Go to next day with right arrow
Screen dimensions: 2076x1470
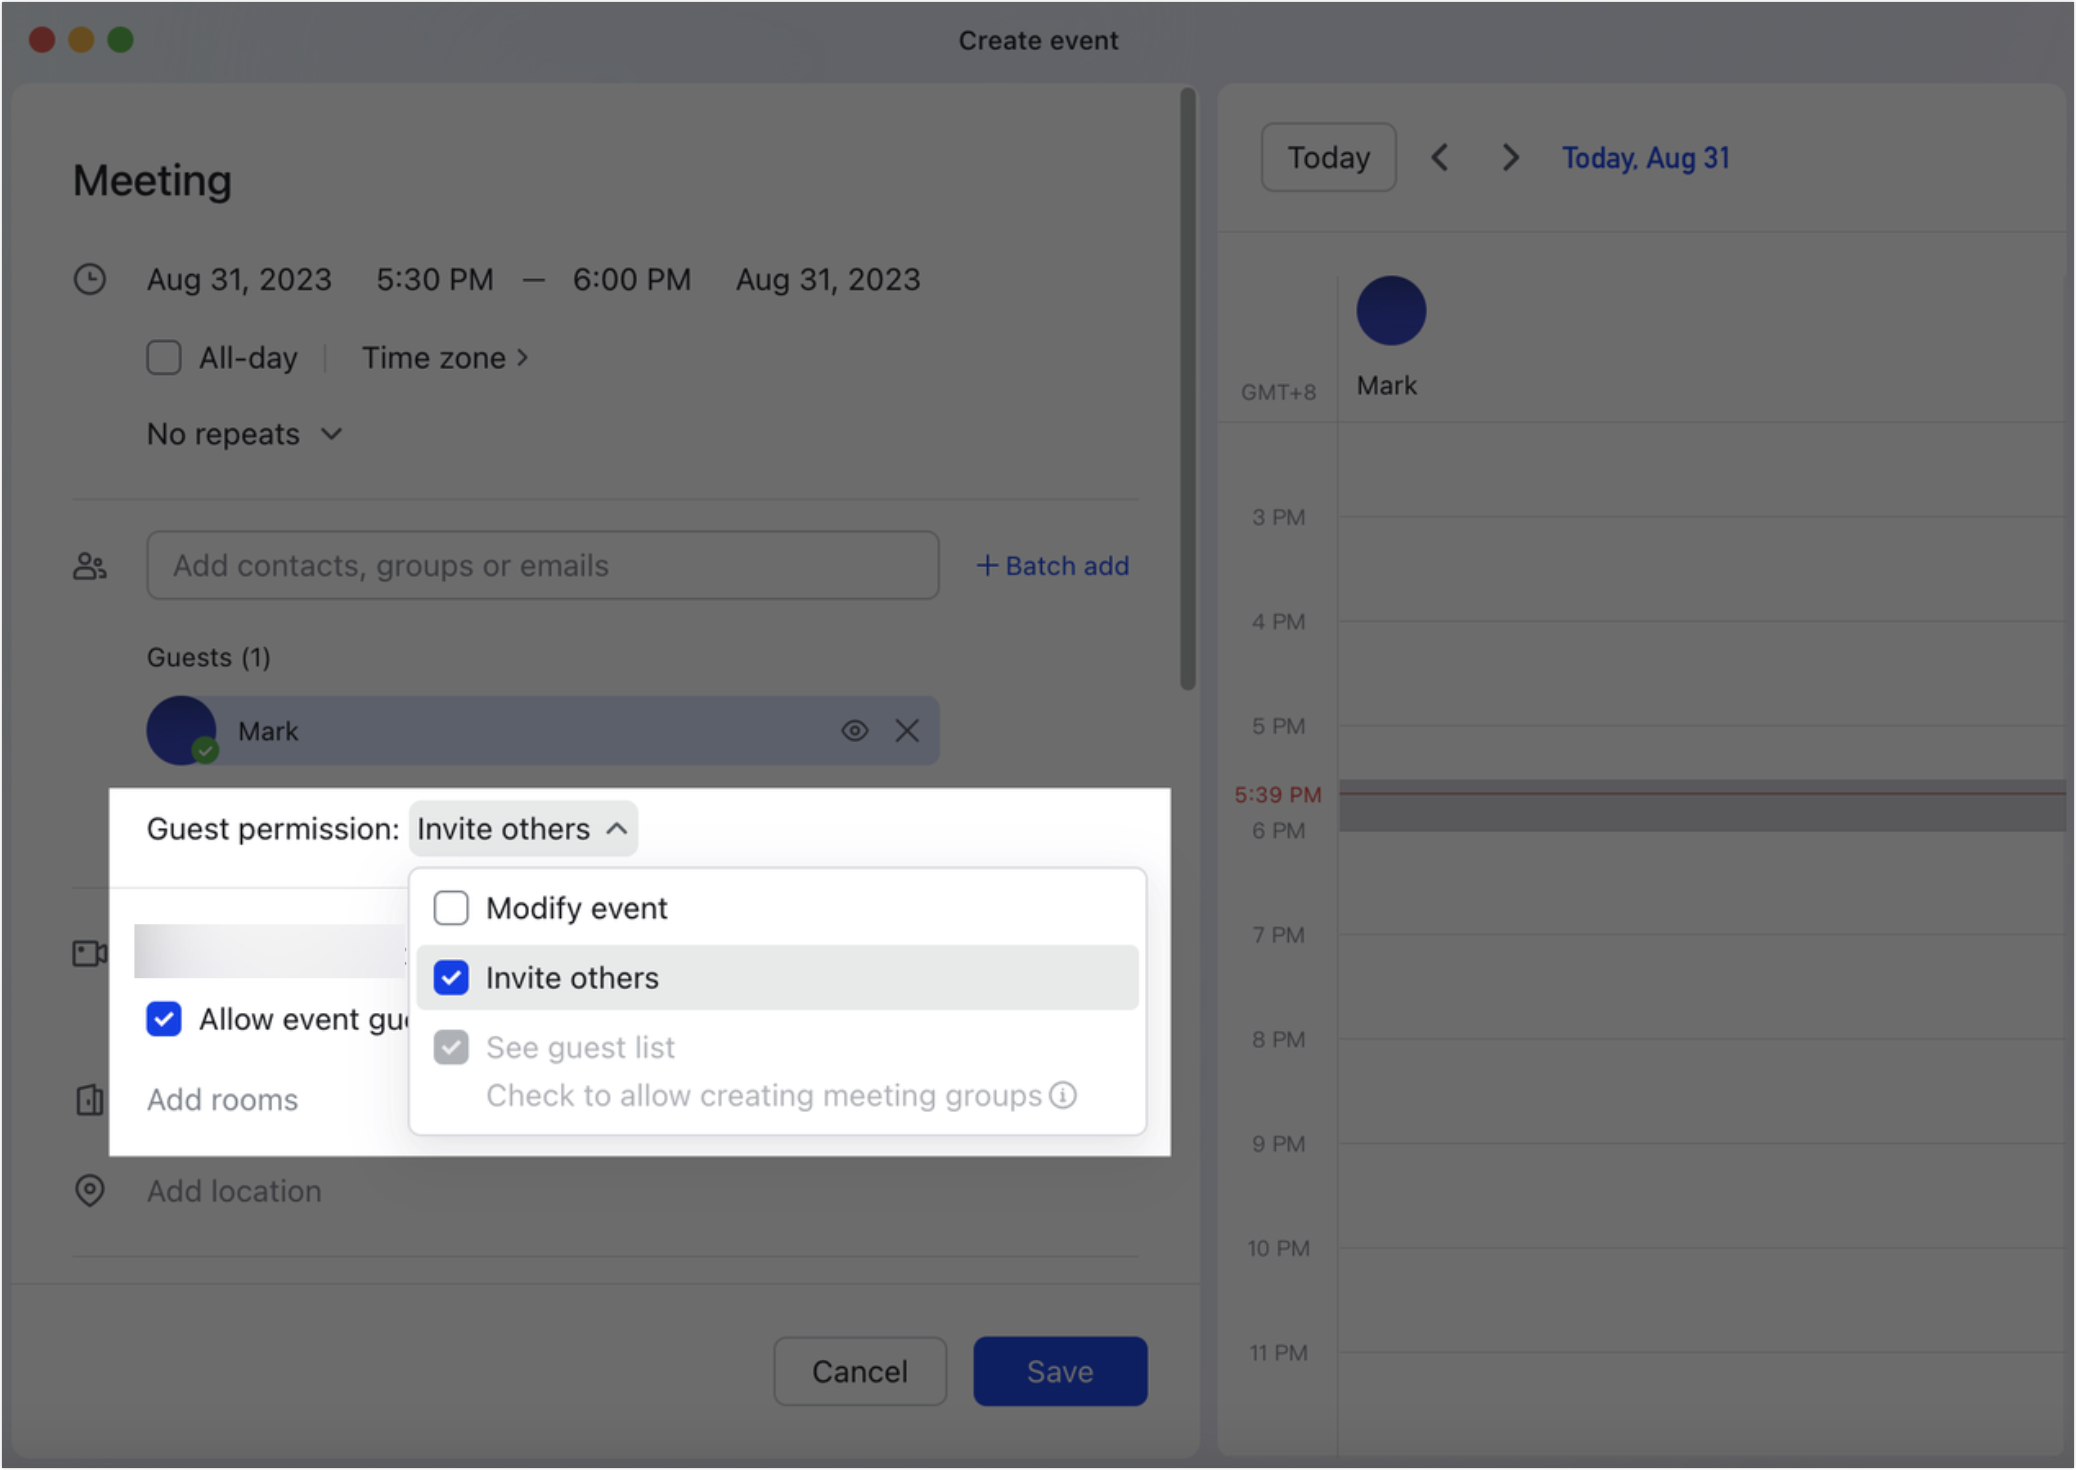click(1510, 157)
